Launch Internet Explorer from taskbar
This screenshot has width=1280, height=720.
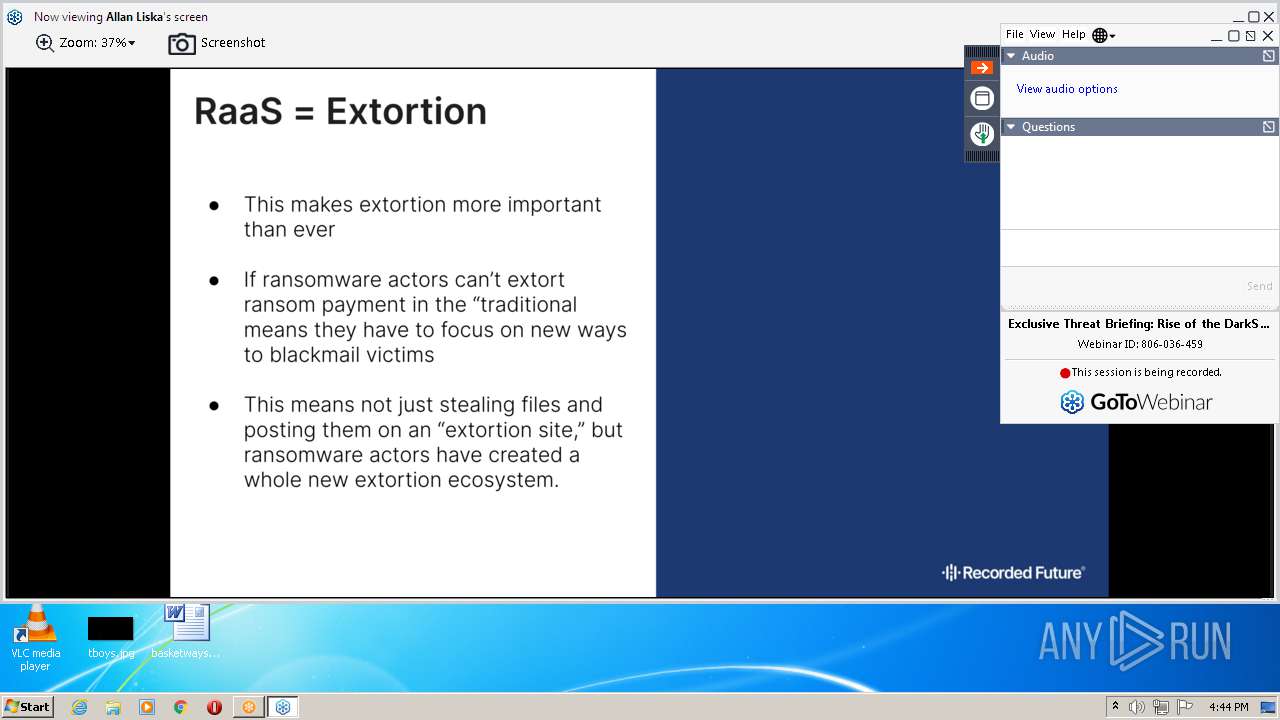[x=79, y=707]
